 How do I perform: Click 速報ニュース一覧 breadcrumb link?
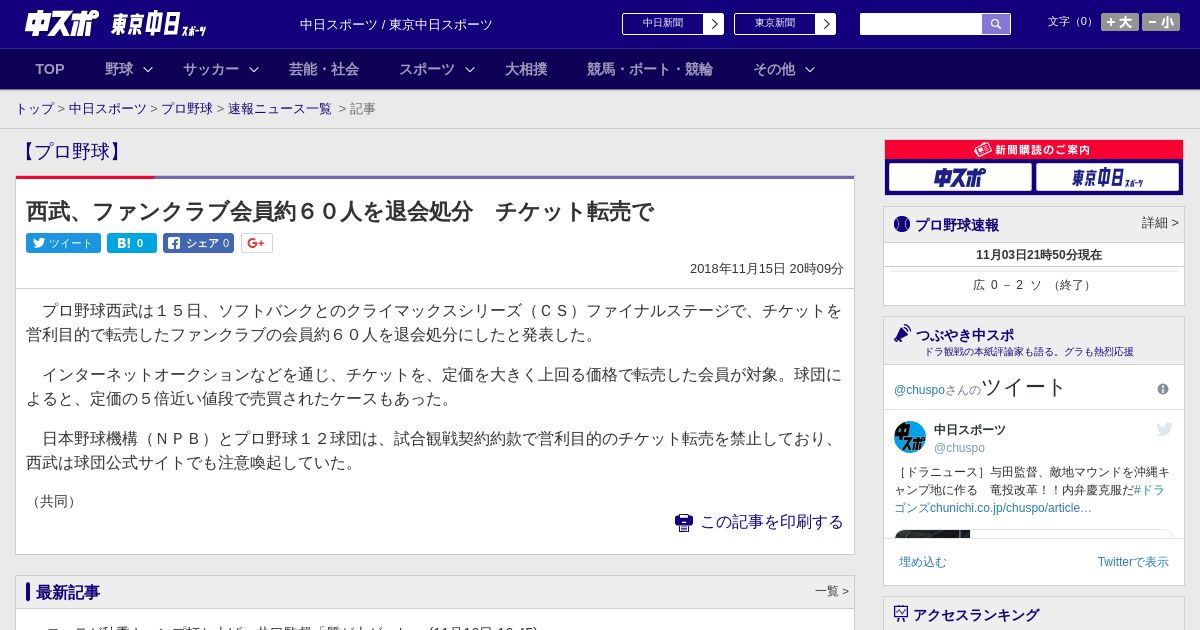coord(280,109)
